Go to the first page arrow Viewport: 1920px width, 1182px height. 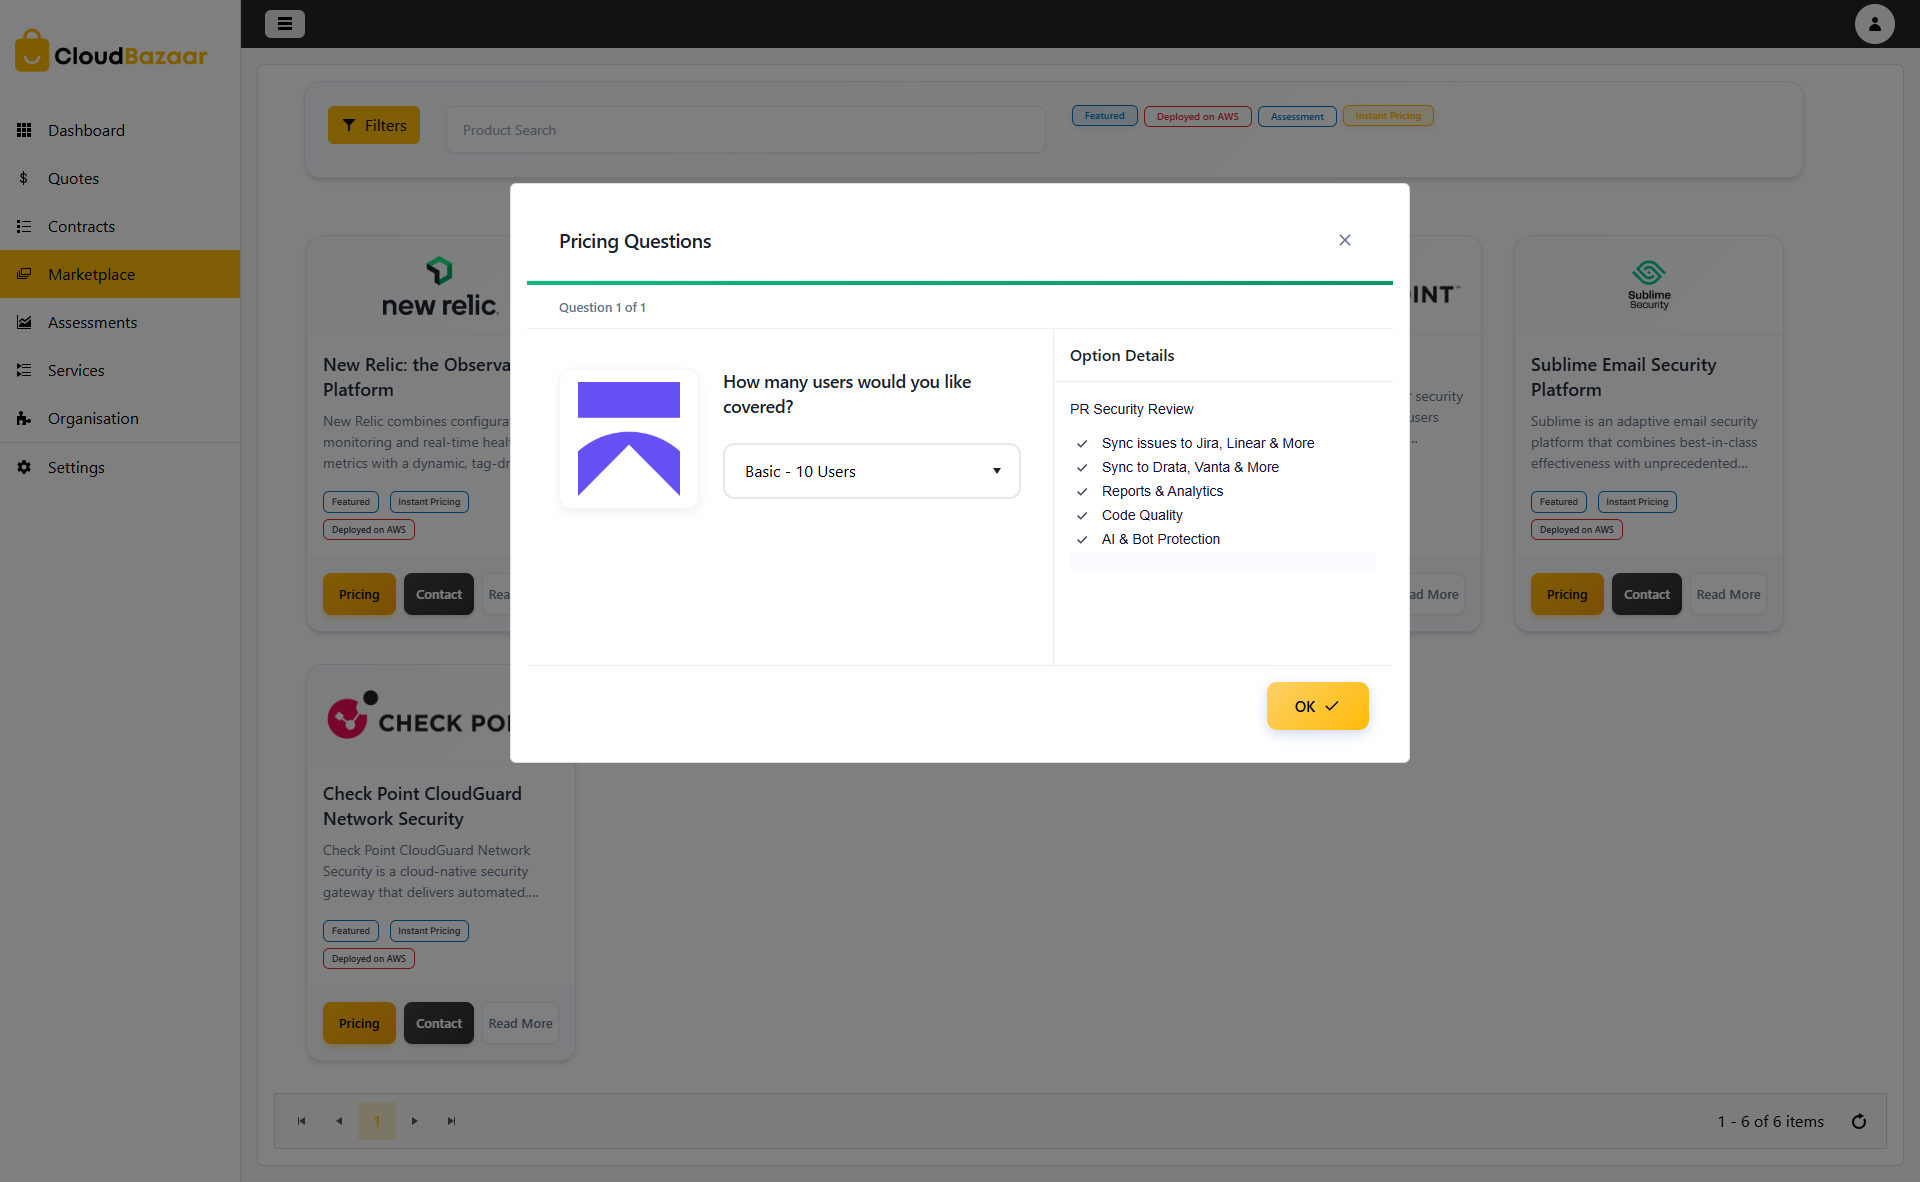click(x=301, y=1121)
